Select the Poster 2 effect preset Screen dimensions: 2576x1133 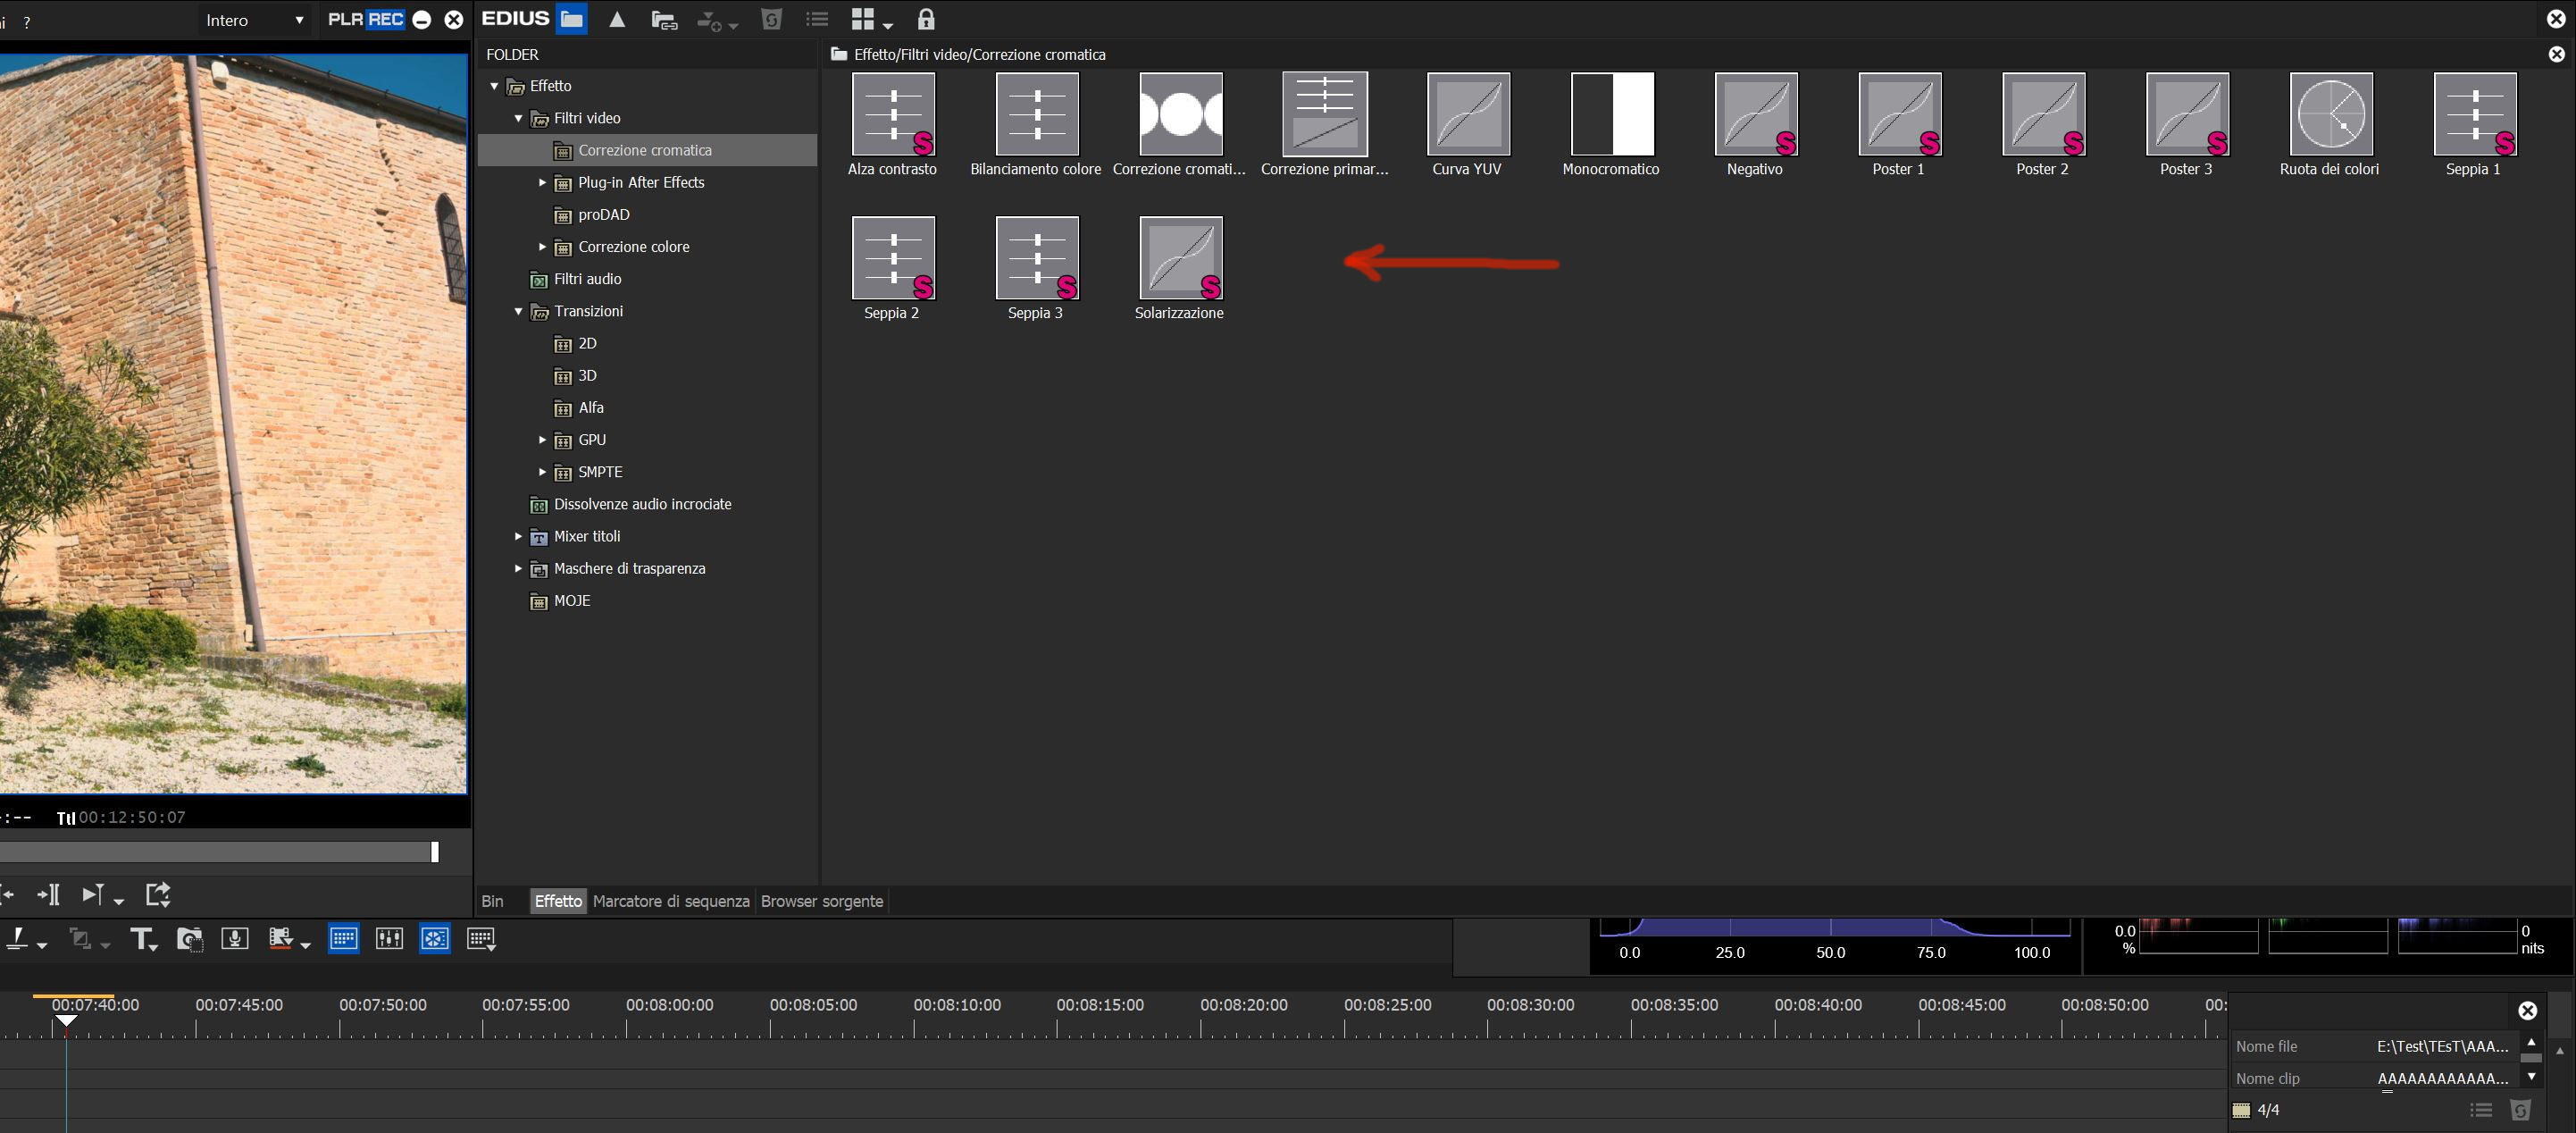(2044, 114)
